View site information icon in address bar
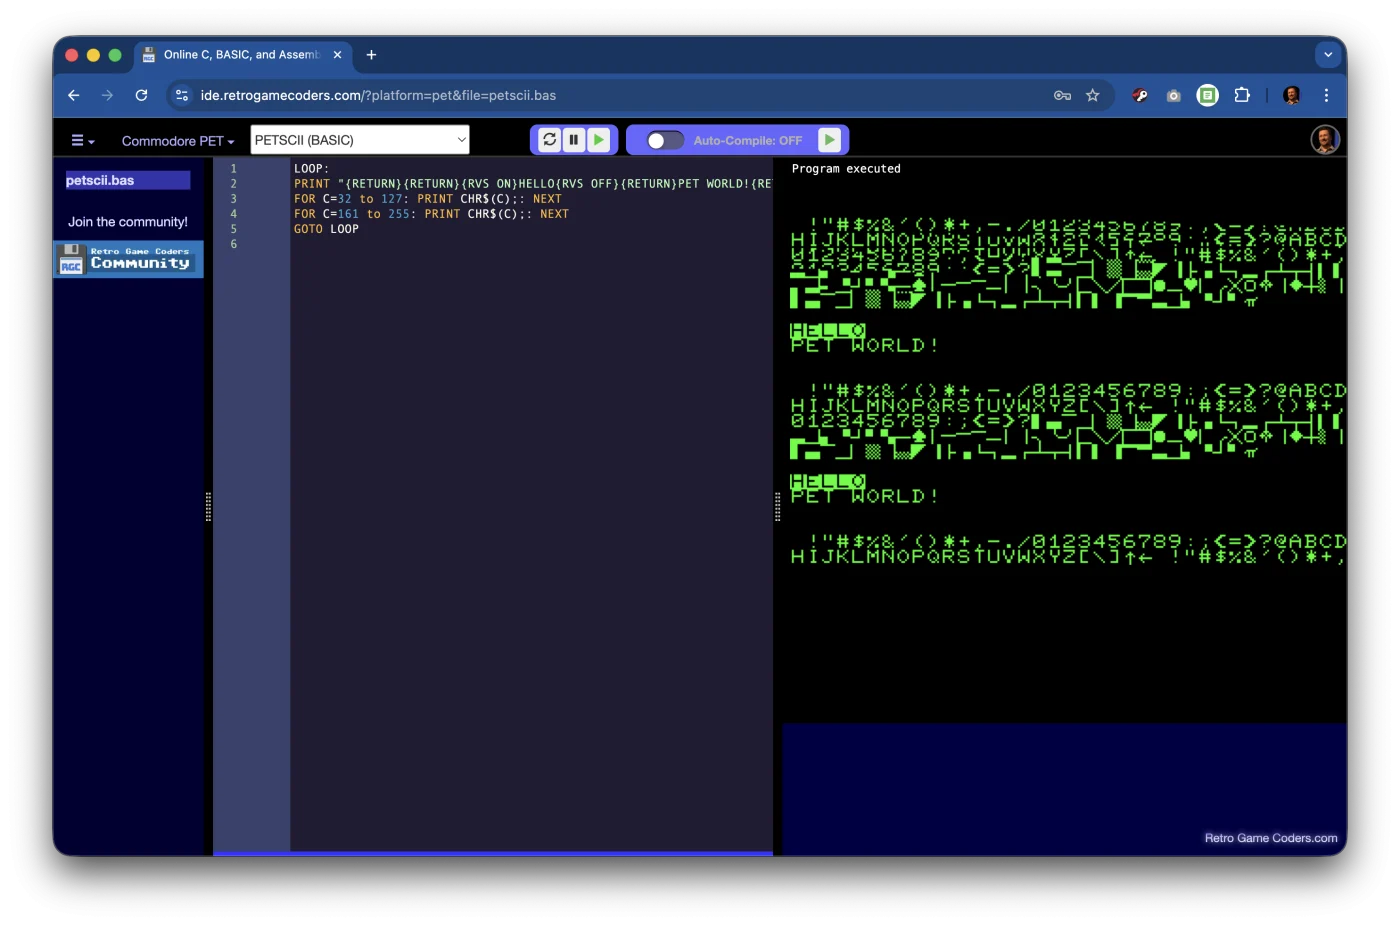Image resolution: width=1400 pixels, height=926 pixels. tap(182, 95)
